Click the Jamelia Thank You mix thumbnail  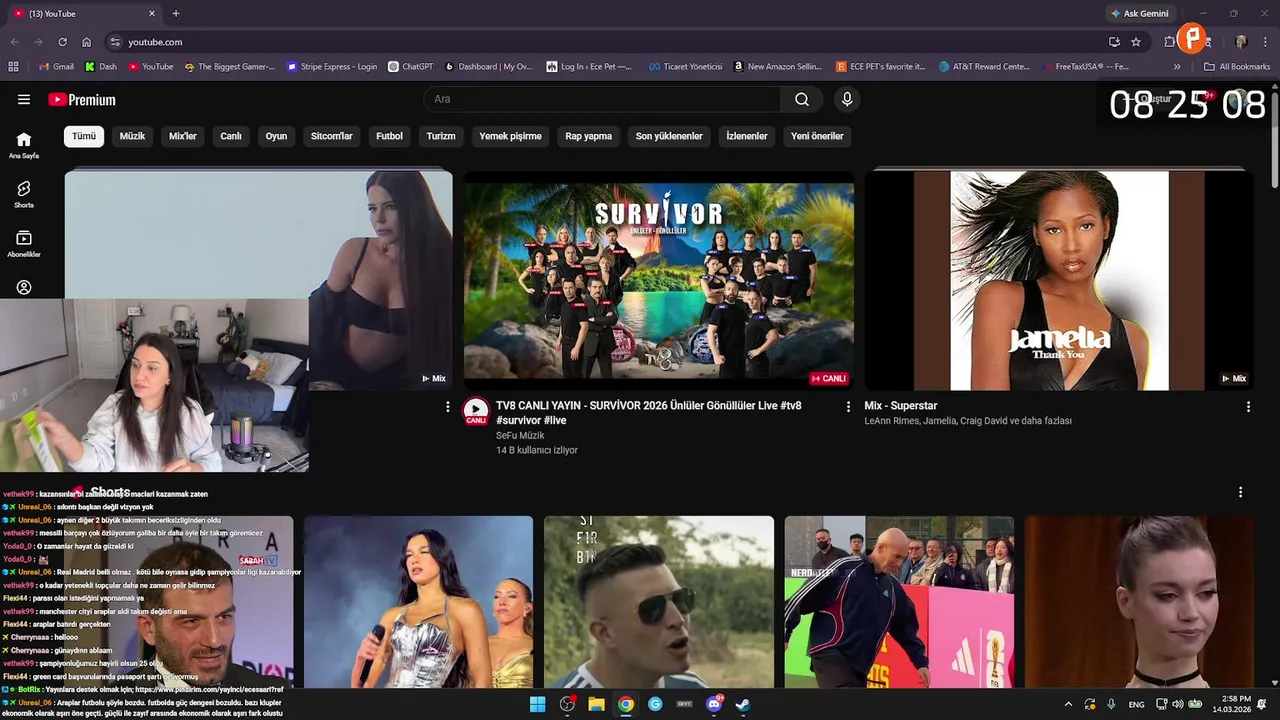pos(1059,280)
